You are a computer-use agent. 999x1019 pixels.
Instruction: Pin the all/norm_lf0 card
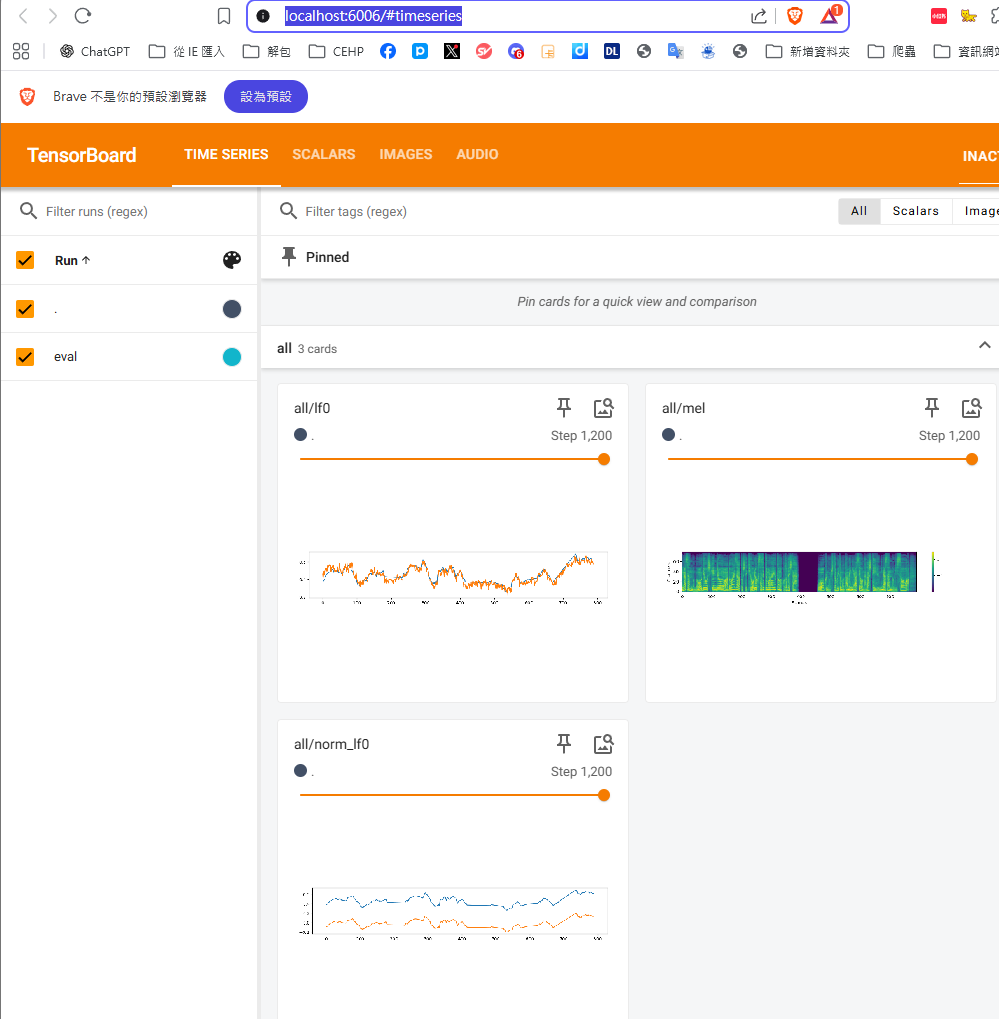[564, 743]
